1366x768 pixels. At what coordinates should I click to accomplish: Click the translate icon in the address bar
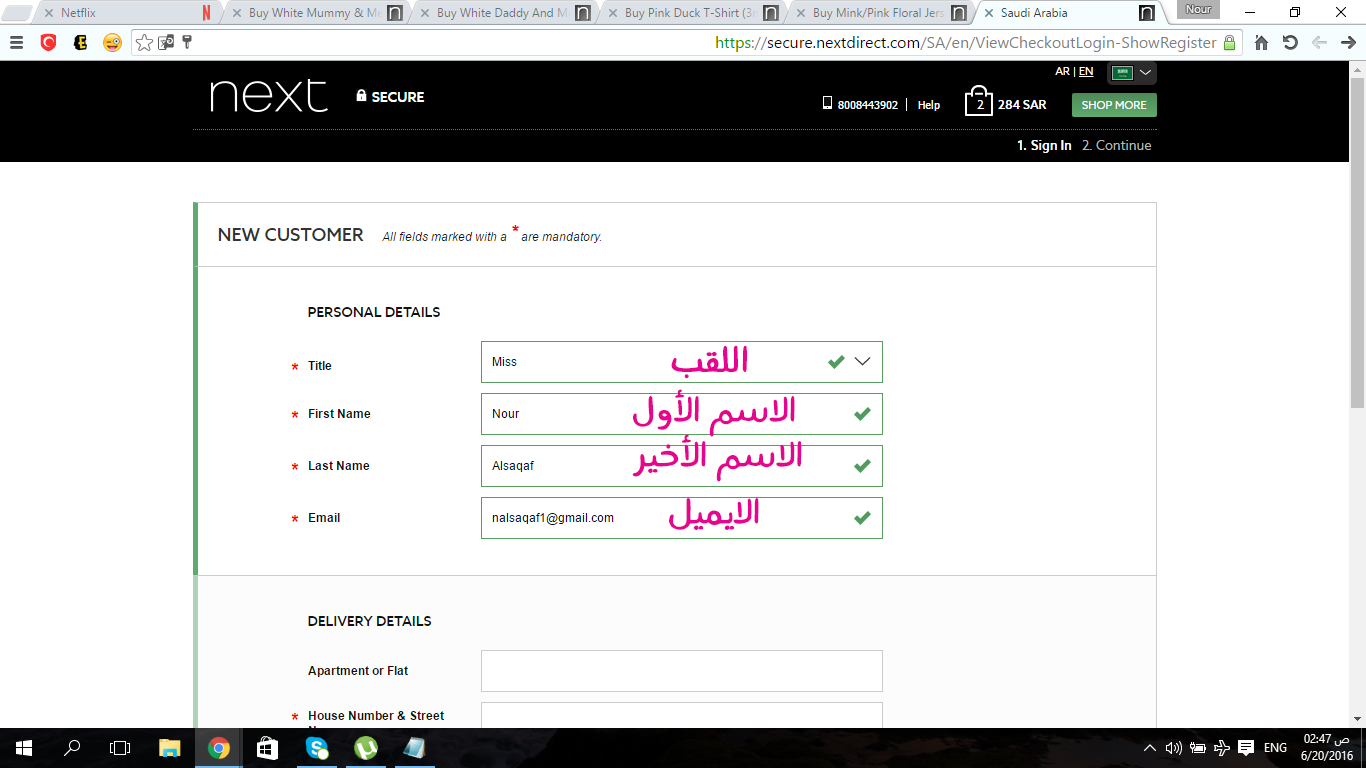(x=164, y=44)
